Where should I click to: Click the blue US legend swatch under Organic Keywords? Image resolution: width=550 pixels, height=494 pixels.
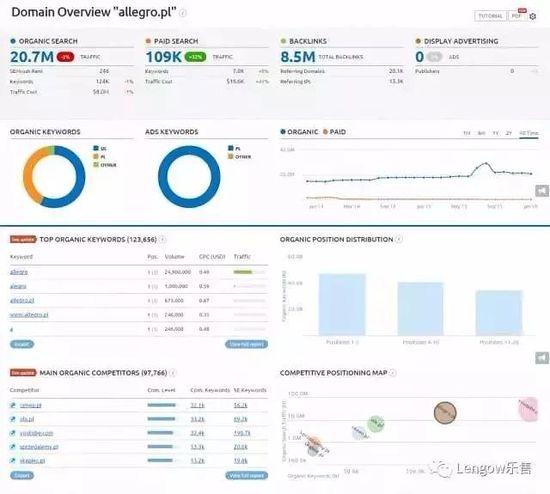(96, 148)
